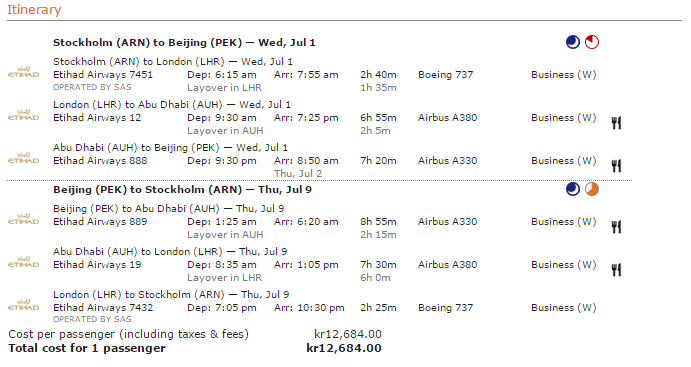Click Airbus A380 aircraft for flight 12
The height and width of the screenshot is (367, 691).
pyautogui.click(x=447, y=118)
